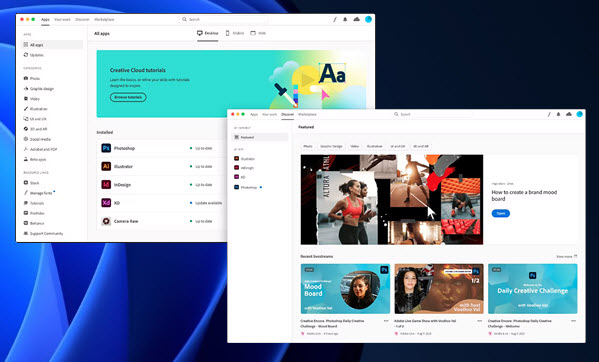Viewport: 599px width, 362px height.
Task: Open Your work tab in front window
Action: pyautogui.click(x=270, y=114)
